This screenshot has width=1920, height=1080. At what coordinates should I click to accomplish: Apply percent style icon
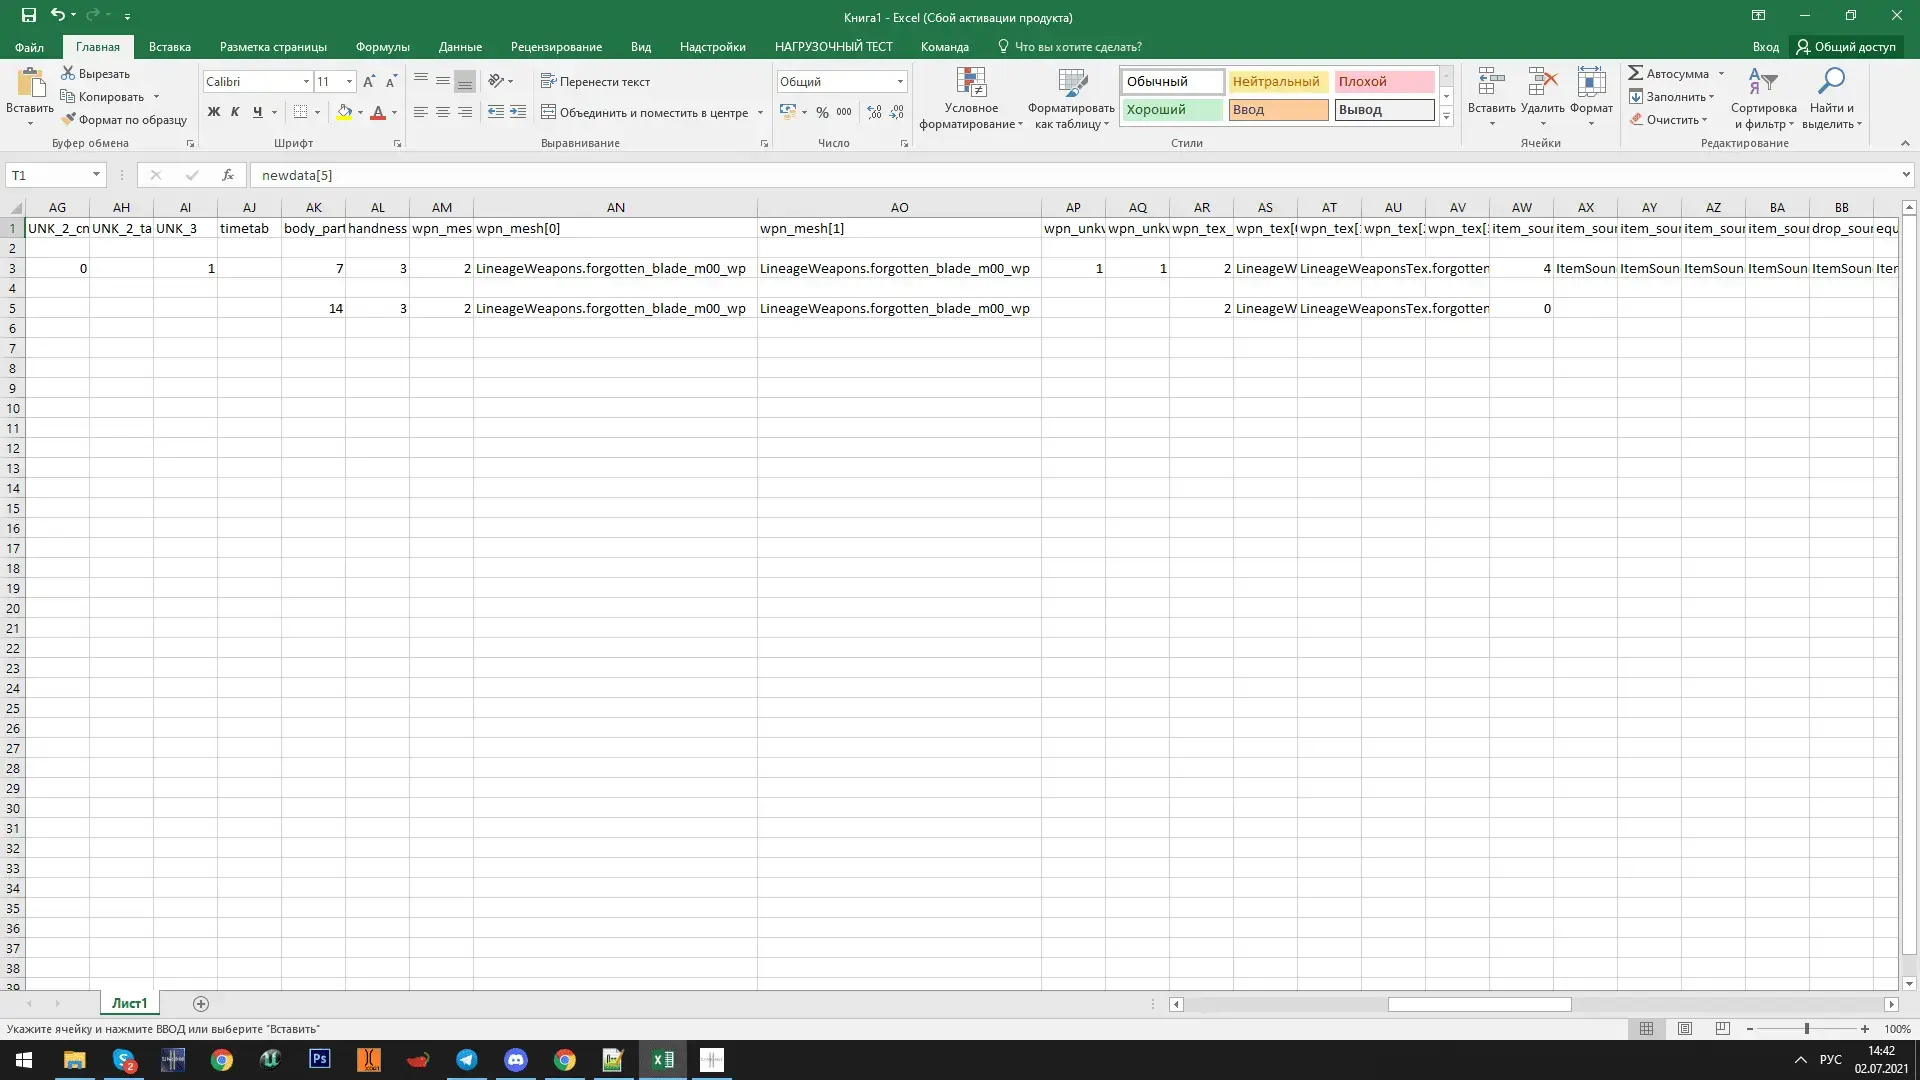(x=822, y=112)
